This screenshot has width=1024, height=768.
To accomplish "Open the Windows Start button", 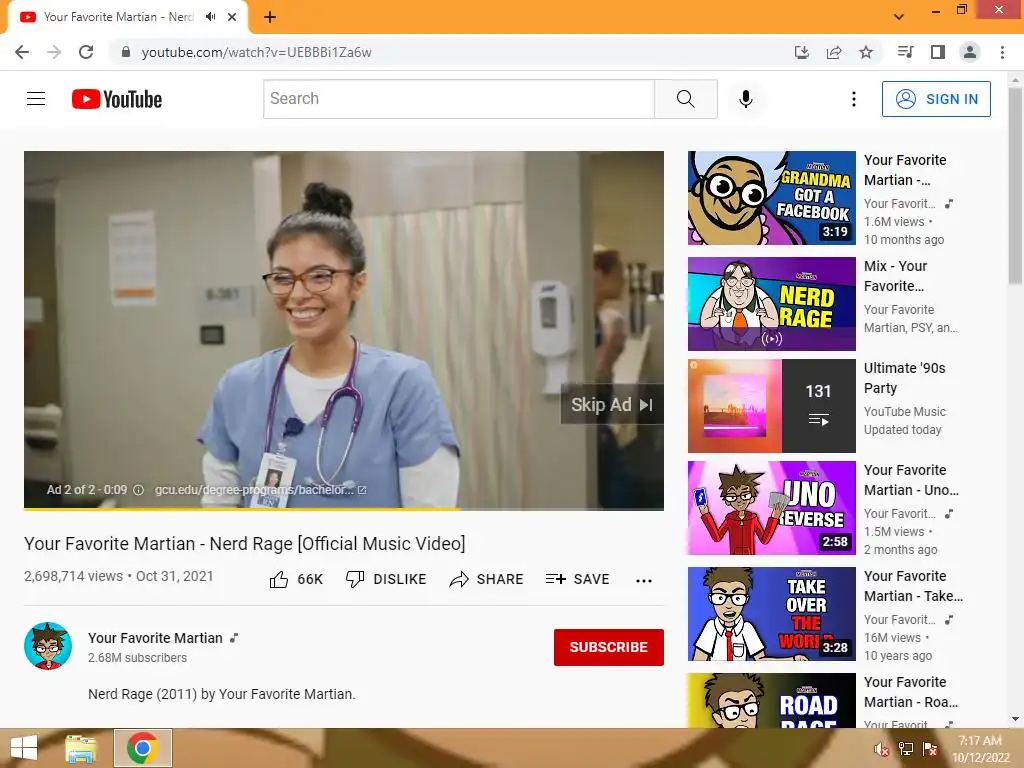I will tap(24, 748).
